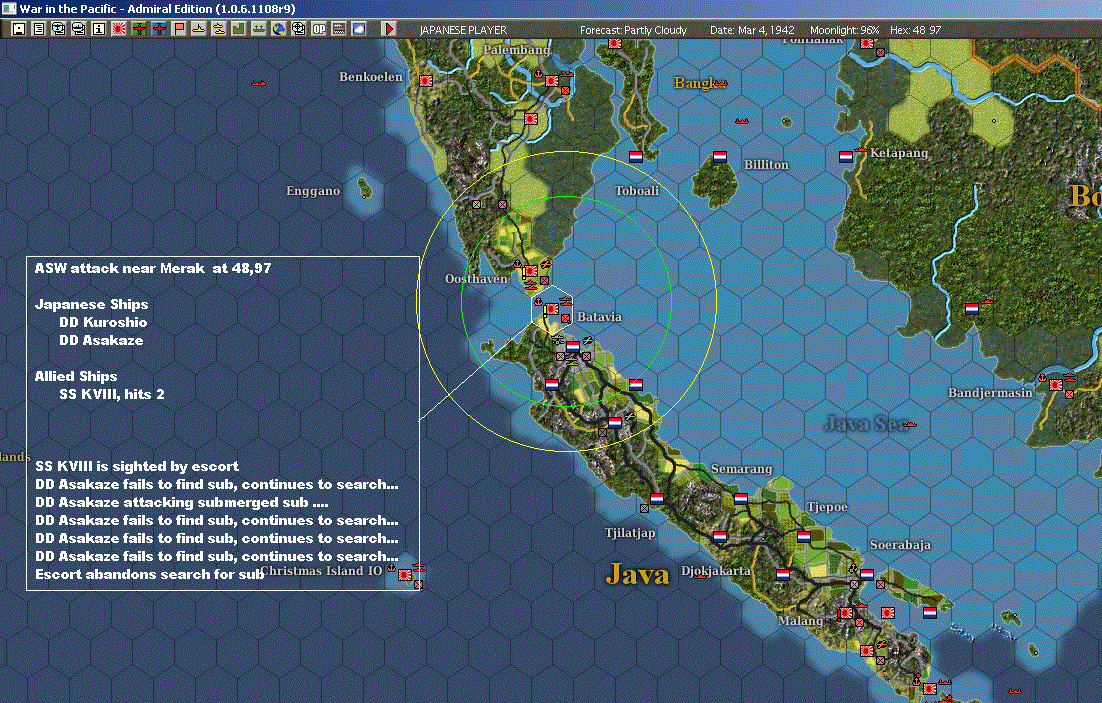Click the 'DD Asakaze' ship entry
The height and width of the screenshot is (703, 1102).
pyautogui.click(x=101, y=340)
